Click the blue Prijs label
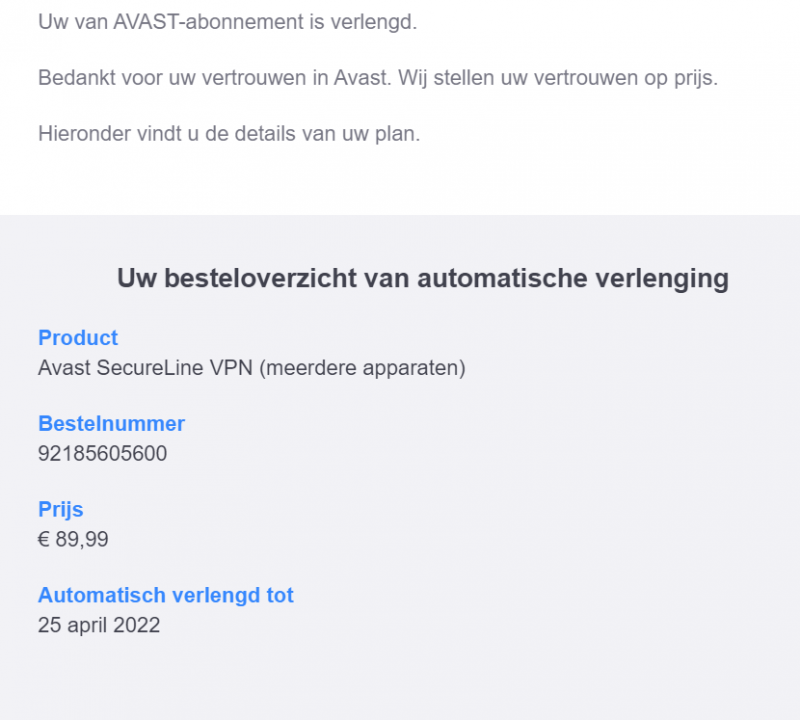 point(60,510)
